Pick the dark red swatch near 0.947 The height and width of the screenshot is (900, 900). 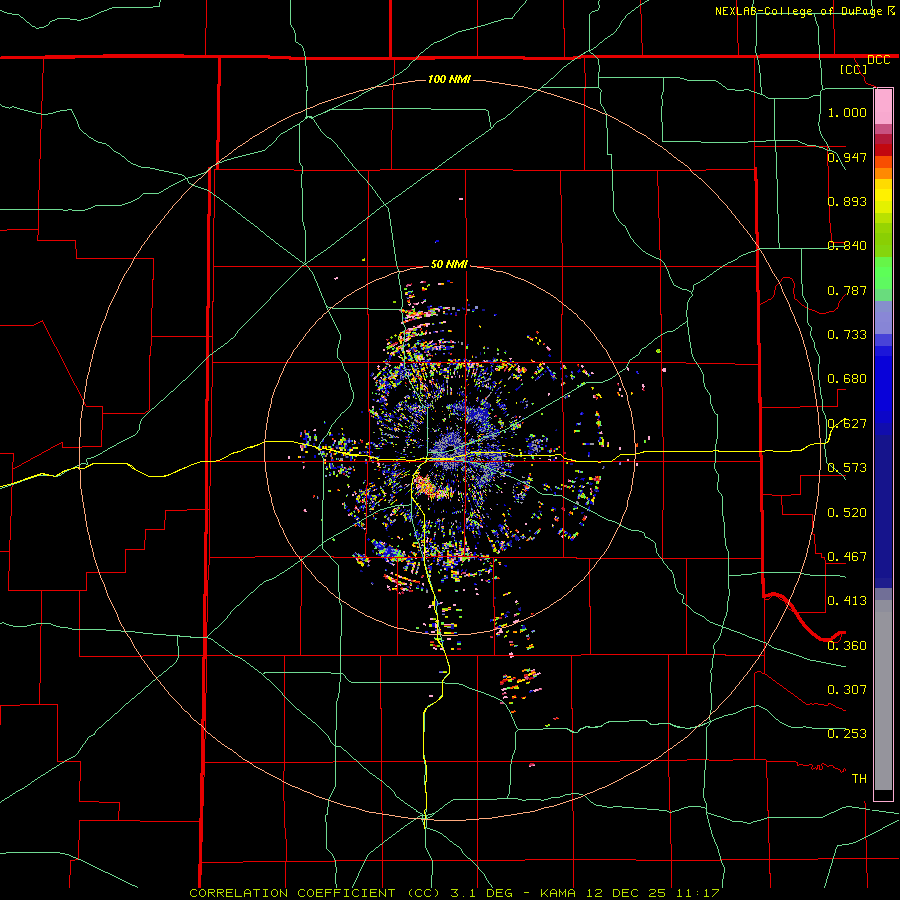[883, 150]
